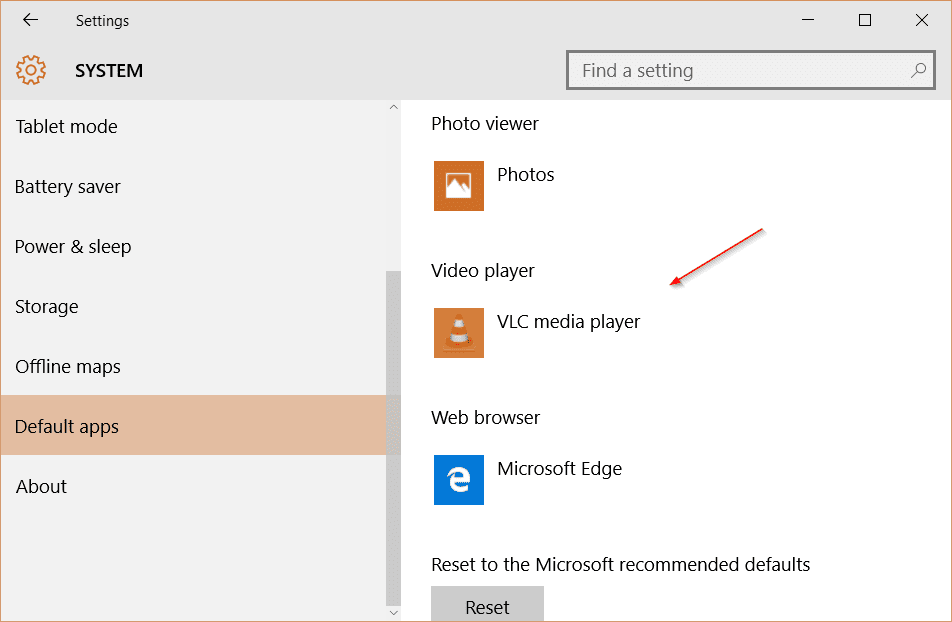Click the VLC media player cone icon
952x622 pixels.
click(459, 333)
